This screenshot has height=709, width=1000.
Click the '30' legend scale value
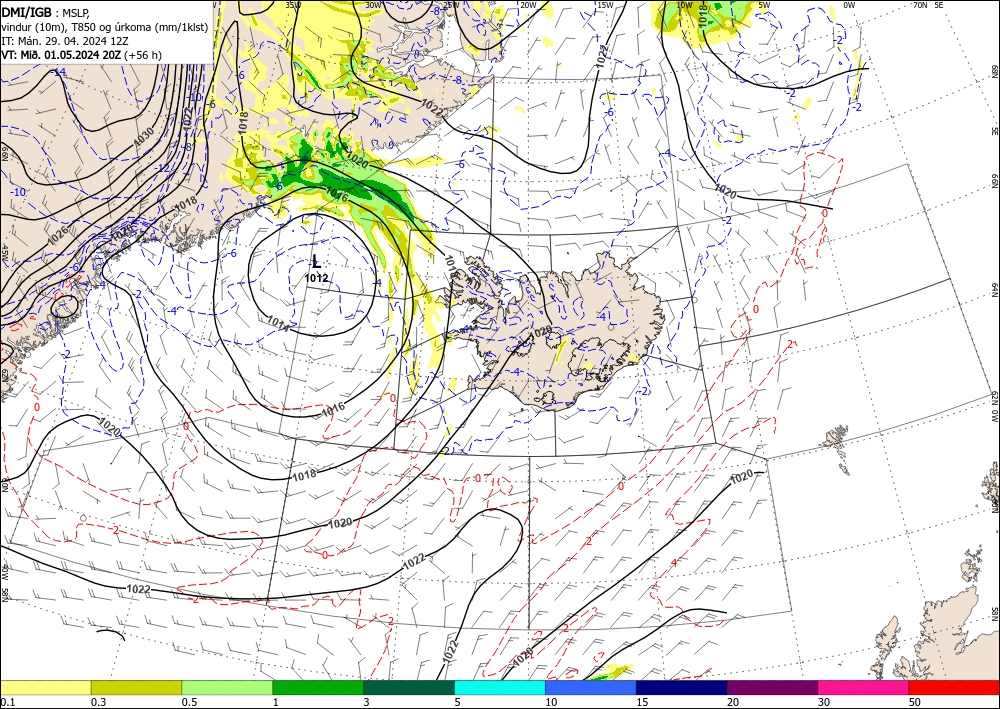coord(823,702)
